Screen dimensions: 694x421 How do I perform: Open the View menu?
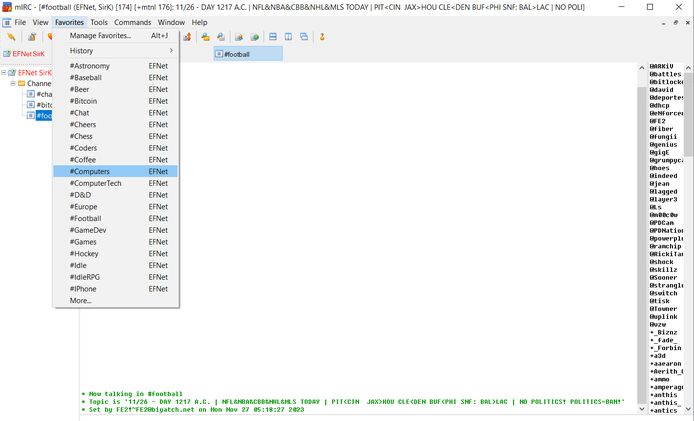coord(40,22)
